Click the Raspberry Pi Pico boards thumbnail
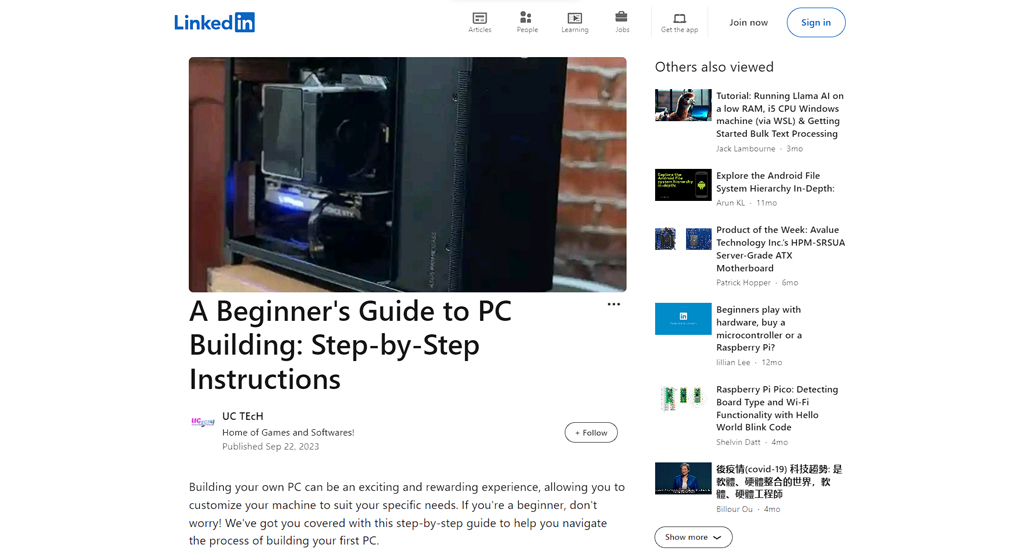This screenshot has width=1028, height=556. pyautogui.click(x=682, y=397)
